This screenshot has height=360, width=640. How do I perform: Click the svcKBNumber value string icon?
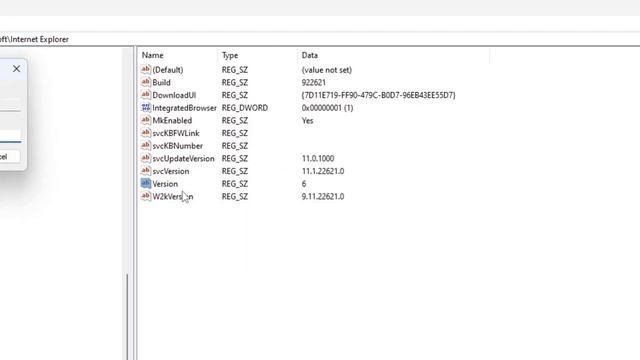(x=146, y=145)
